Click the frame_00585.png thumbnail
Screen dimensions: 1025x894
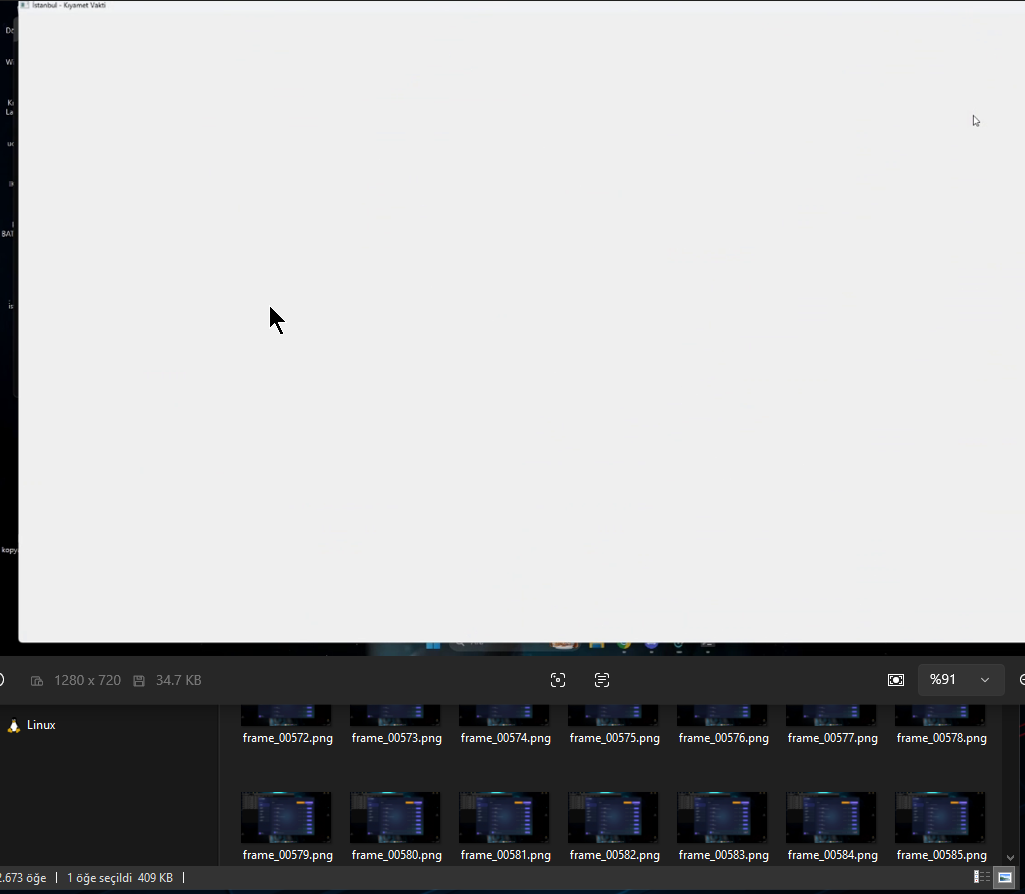pyautogui.click(x=940, y=818)
